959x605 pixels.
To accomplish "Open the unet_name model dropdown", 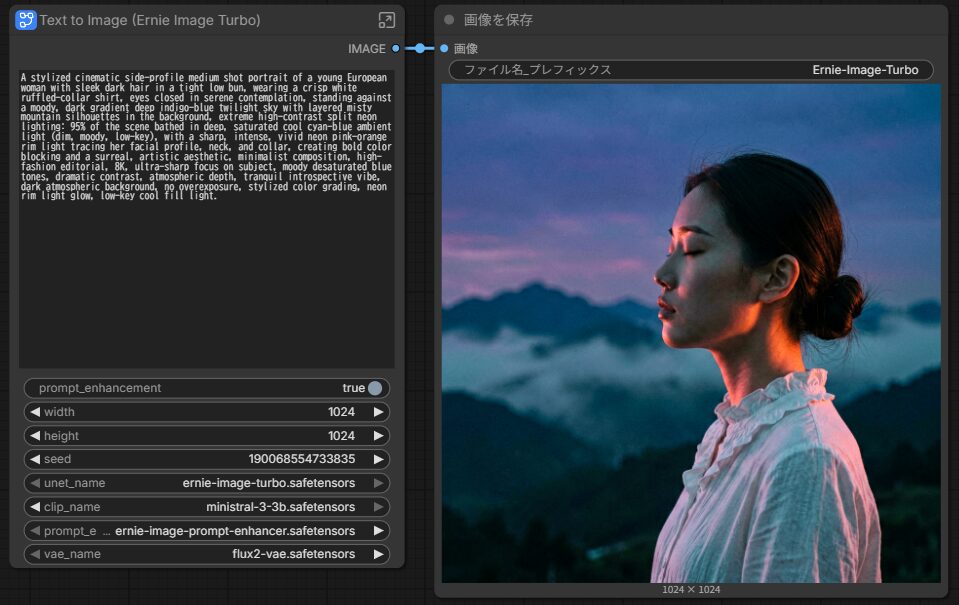I will point(207,483).
